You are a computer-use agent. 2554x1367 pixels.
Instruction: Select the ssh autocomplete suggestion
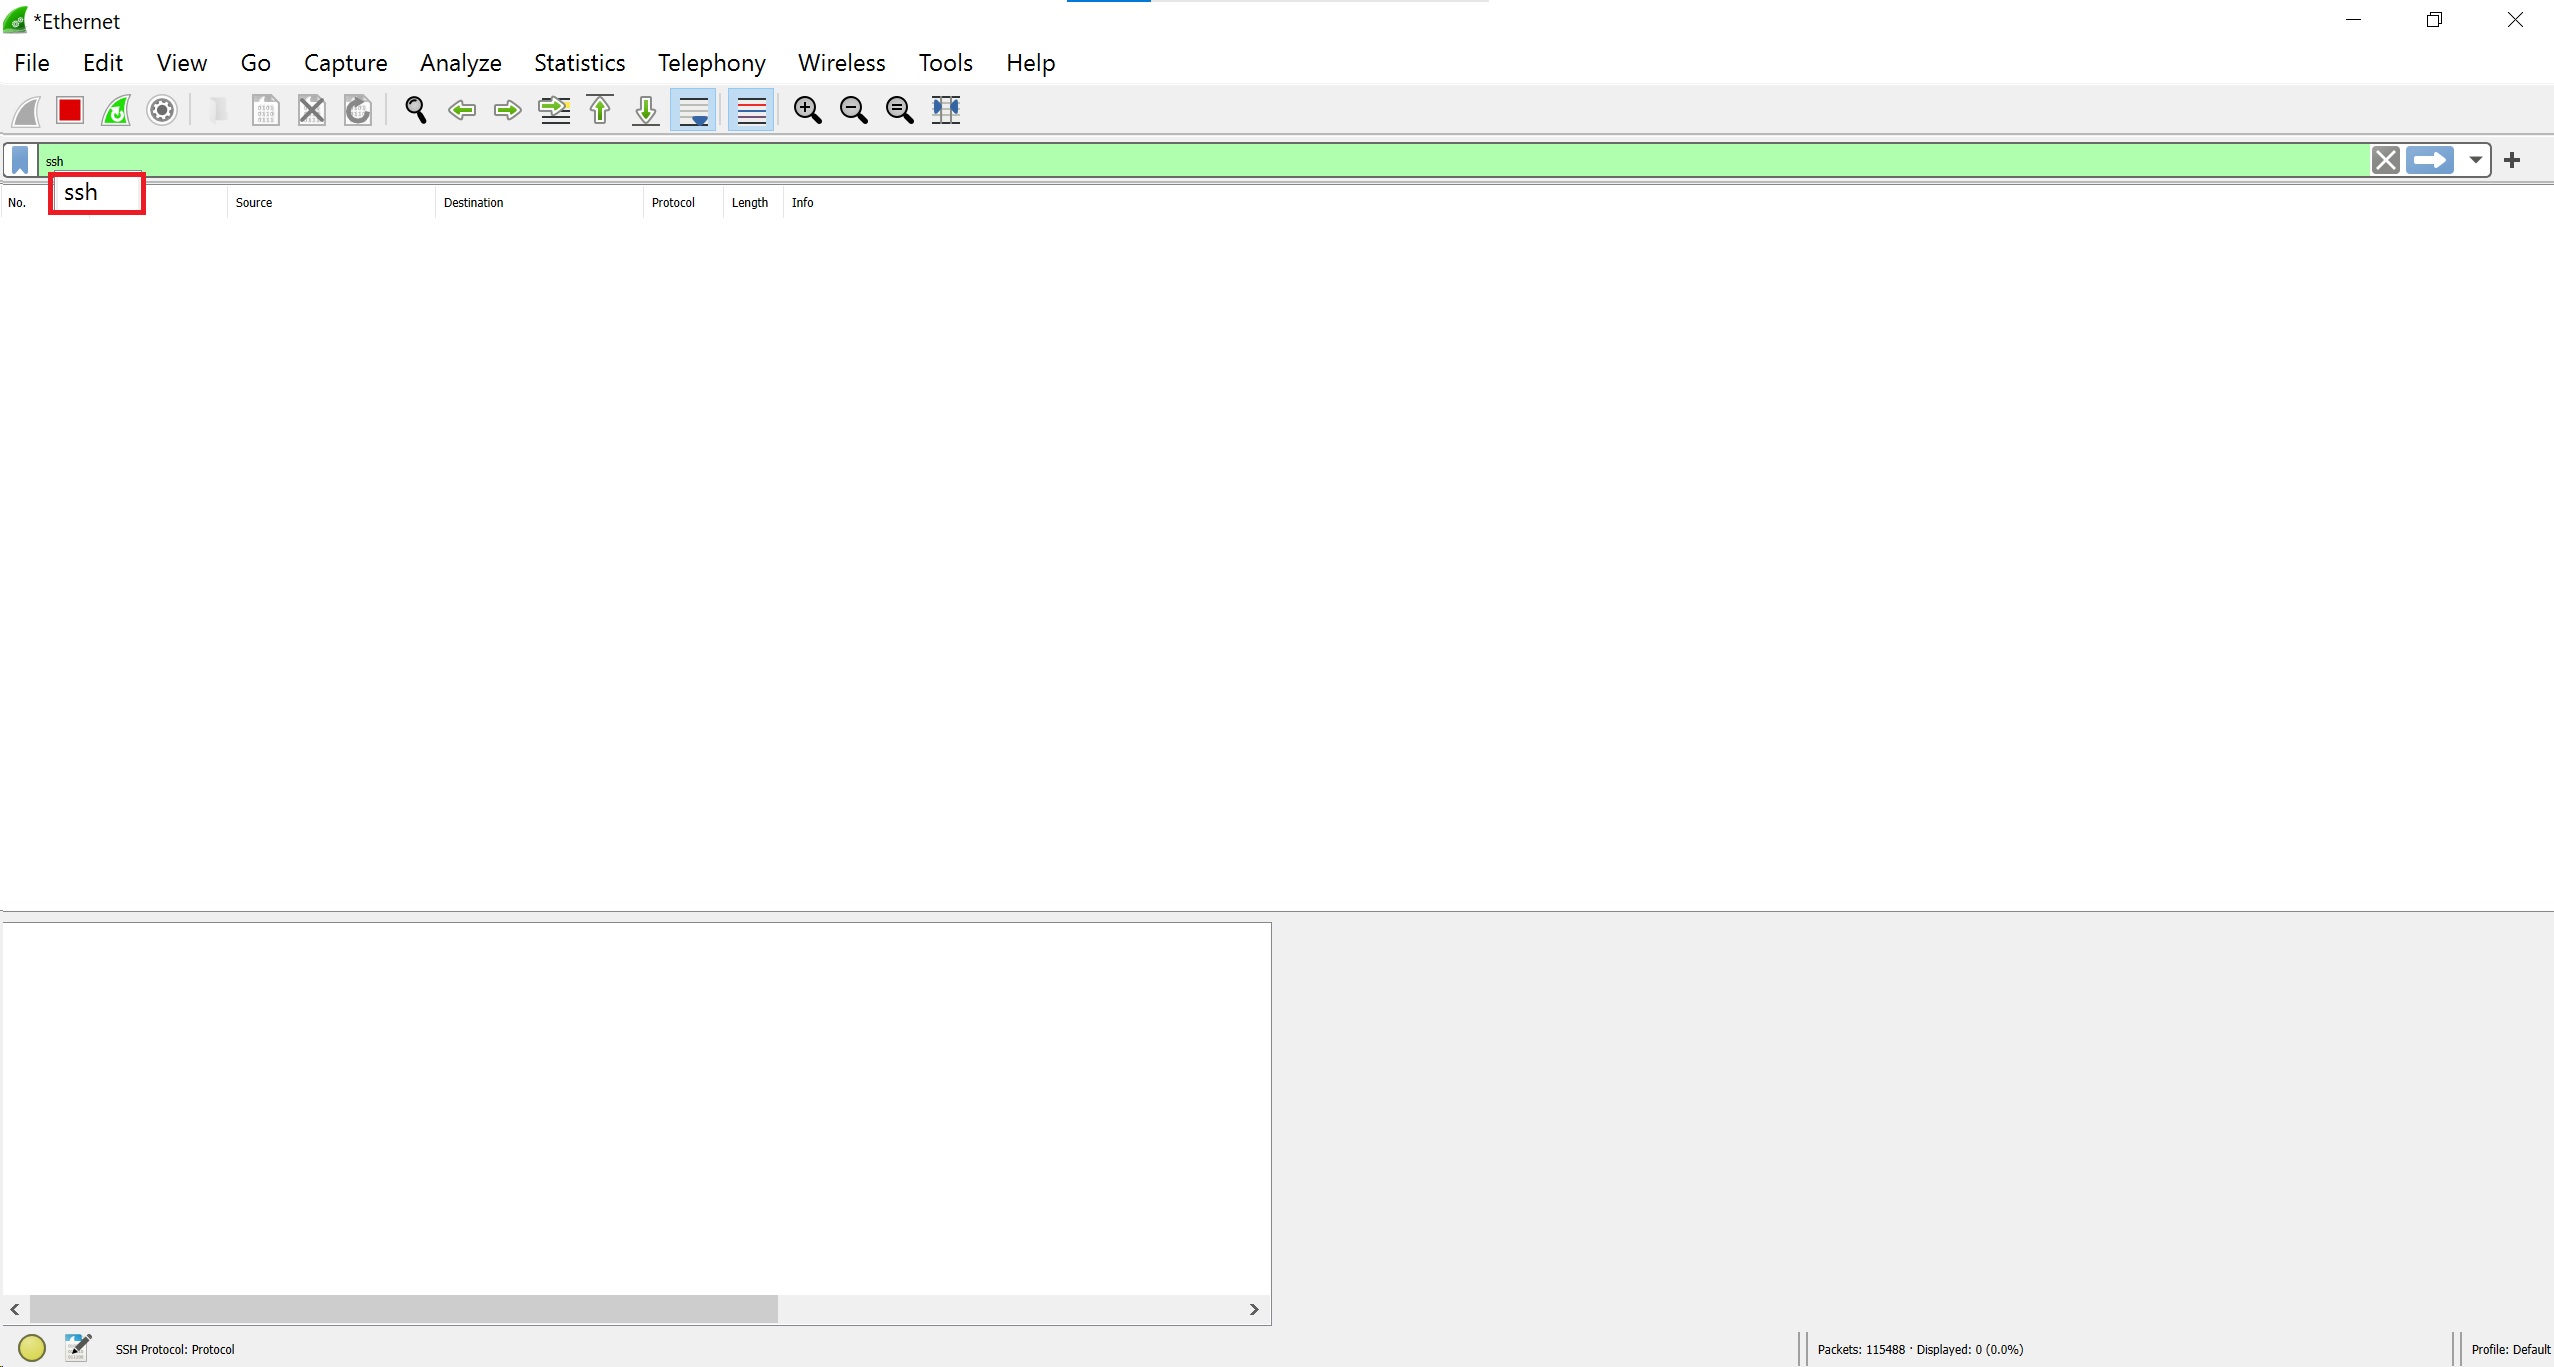[x=97, y=193]
